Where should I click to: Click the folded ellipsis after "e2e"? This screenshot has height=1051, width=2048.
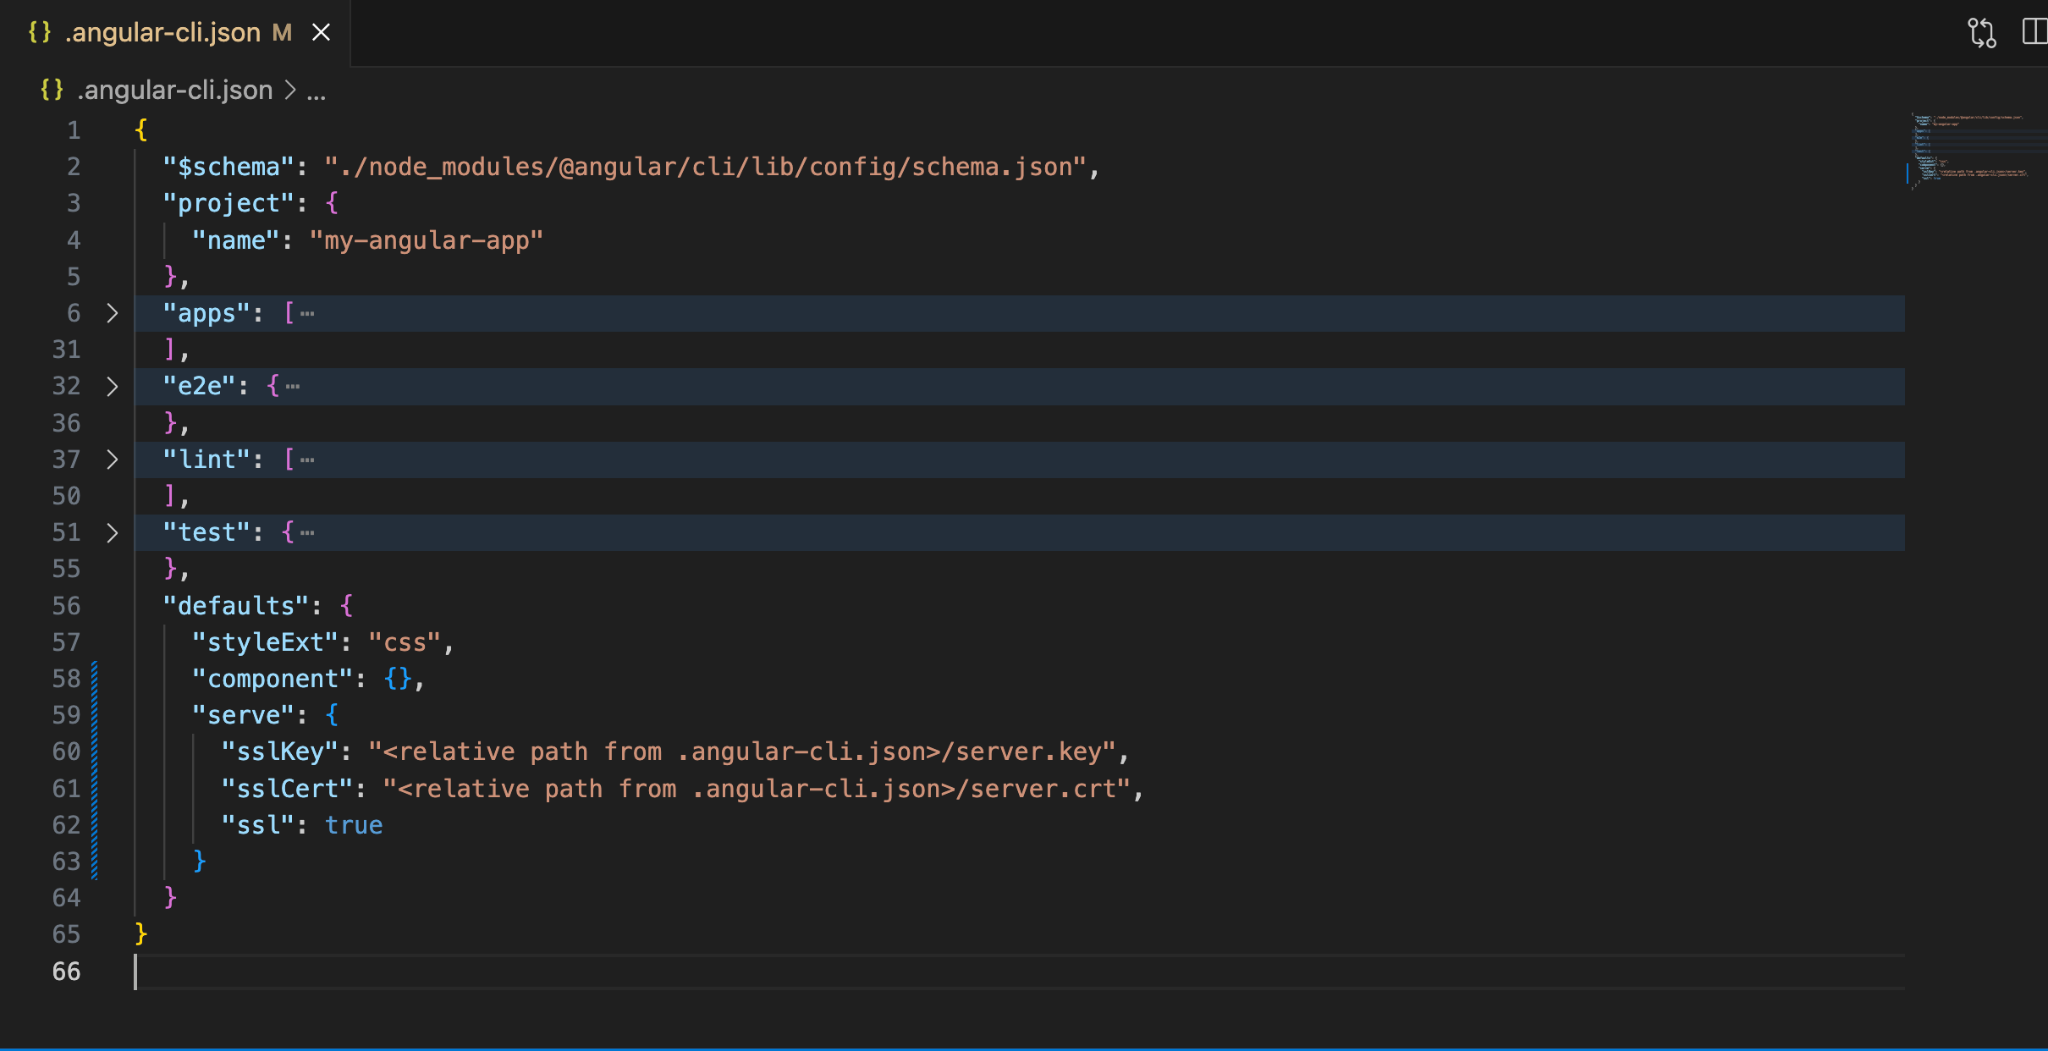[x=292, y=387]
